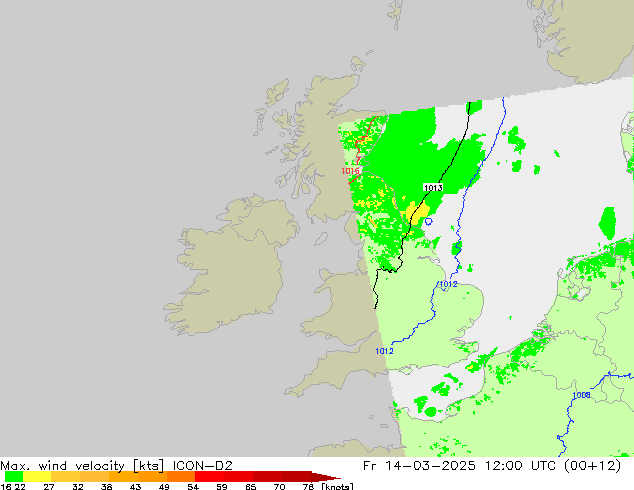Click the small blue closed isobar circle

click(x=428, y=222)
